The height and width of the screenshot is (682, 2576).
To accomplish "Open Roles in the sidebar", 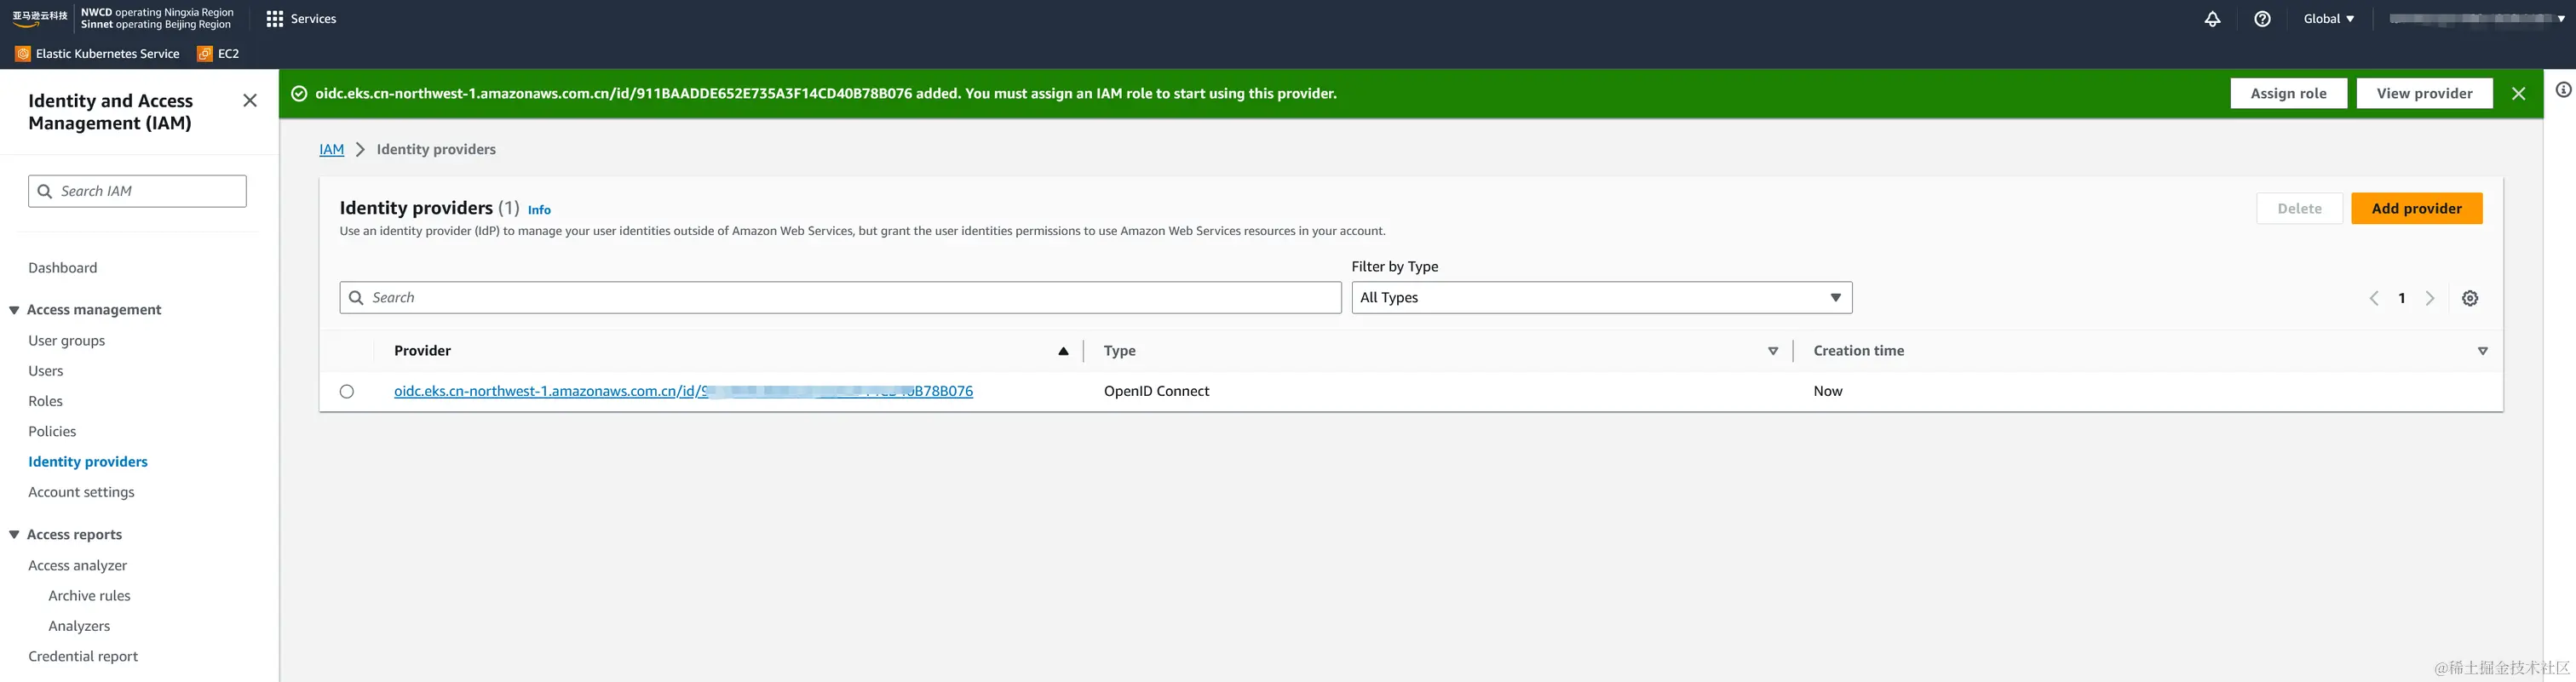I will click(x=46, y=401).
